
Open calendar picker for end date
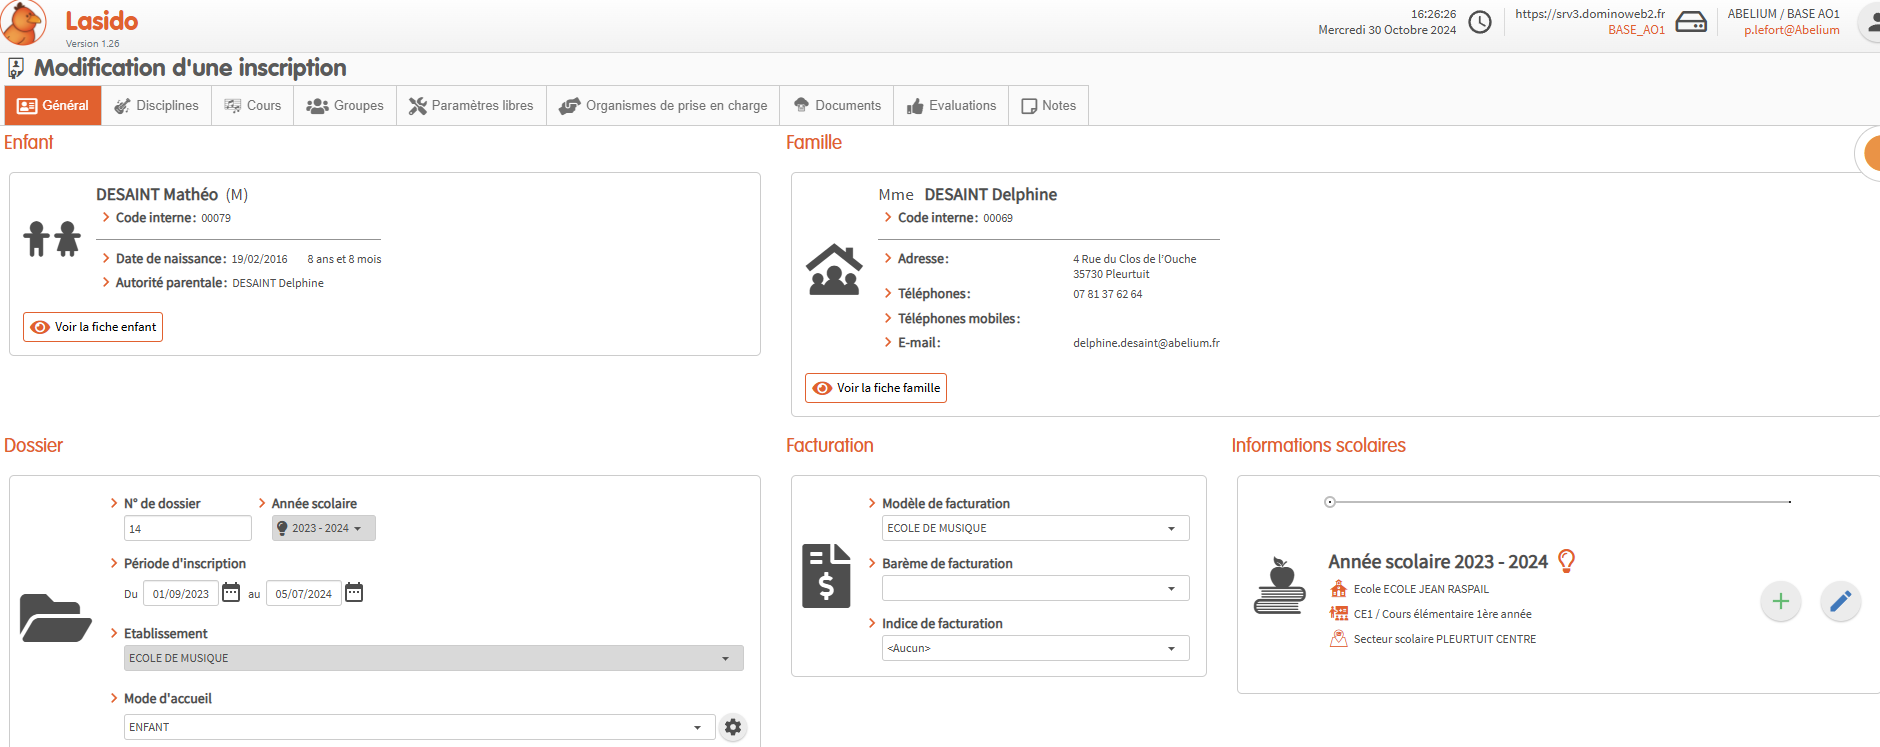pos(354,593)
